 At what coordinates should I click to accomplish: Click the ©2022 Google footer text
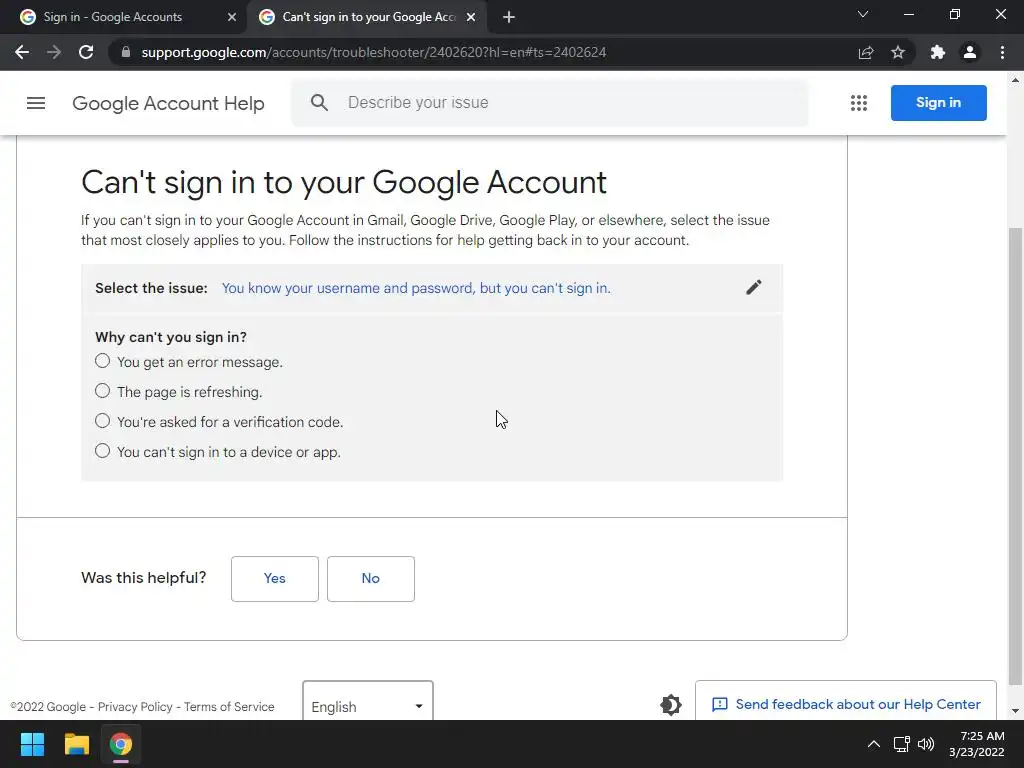[48, 707]
